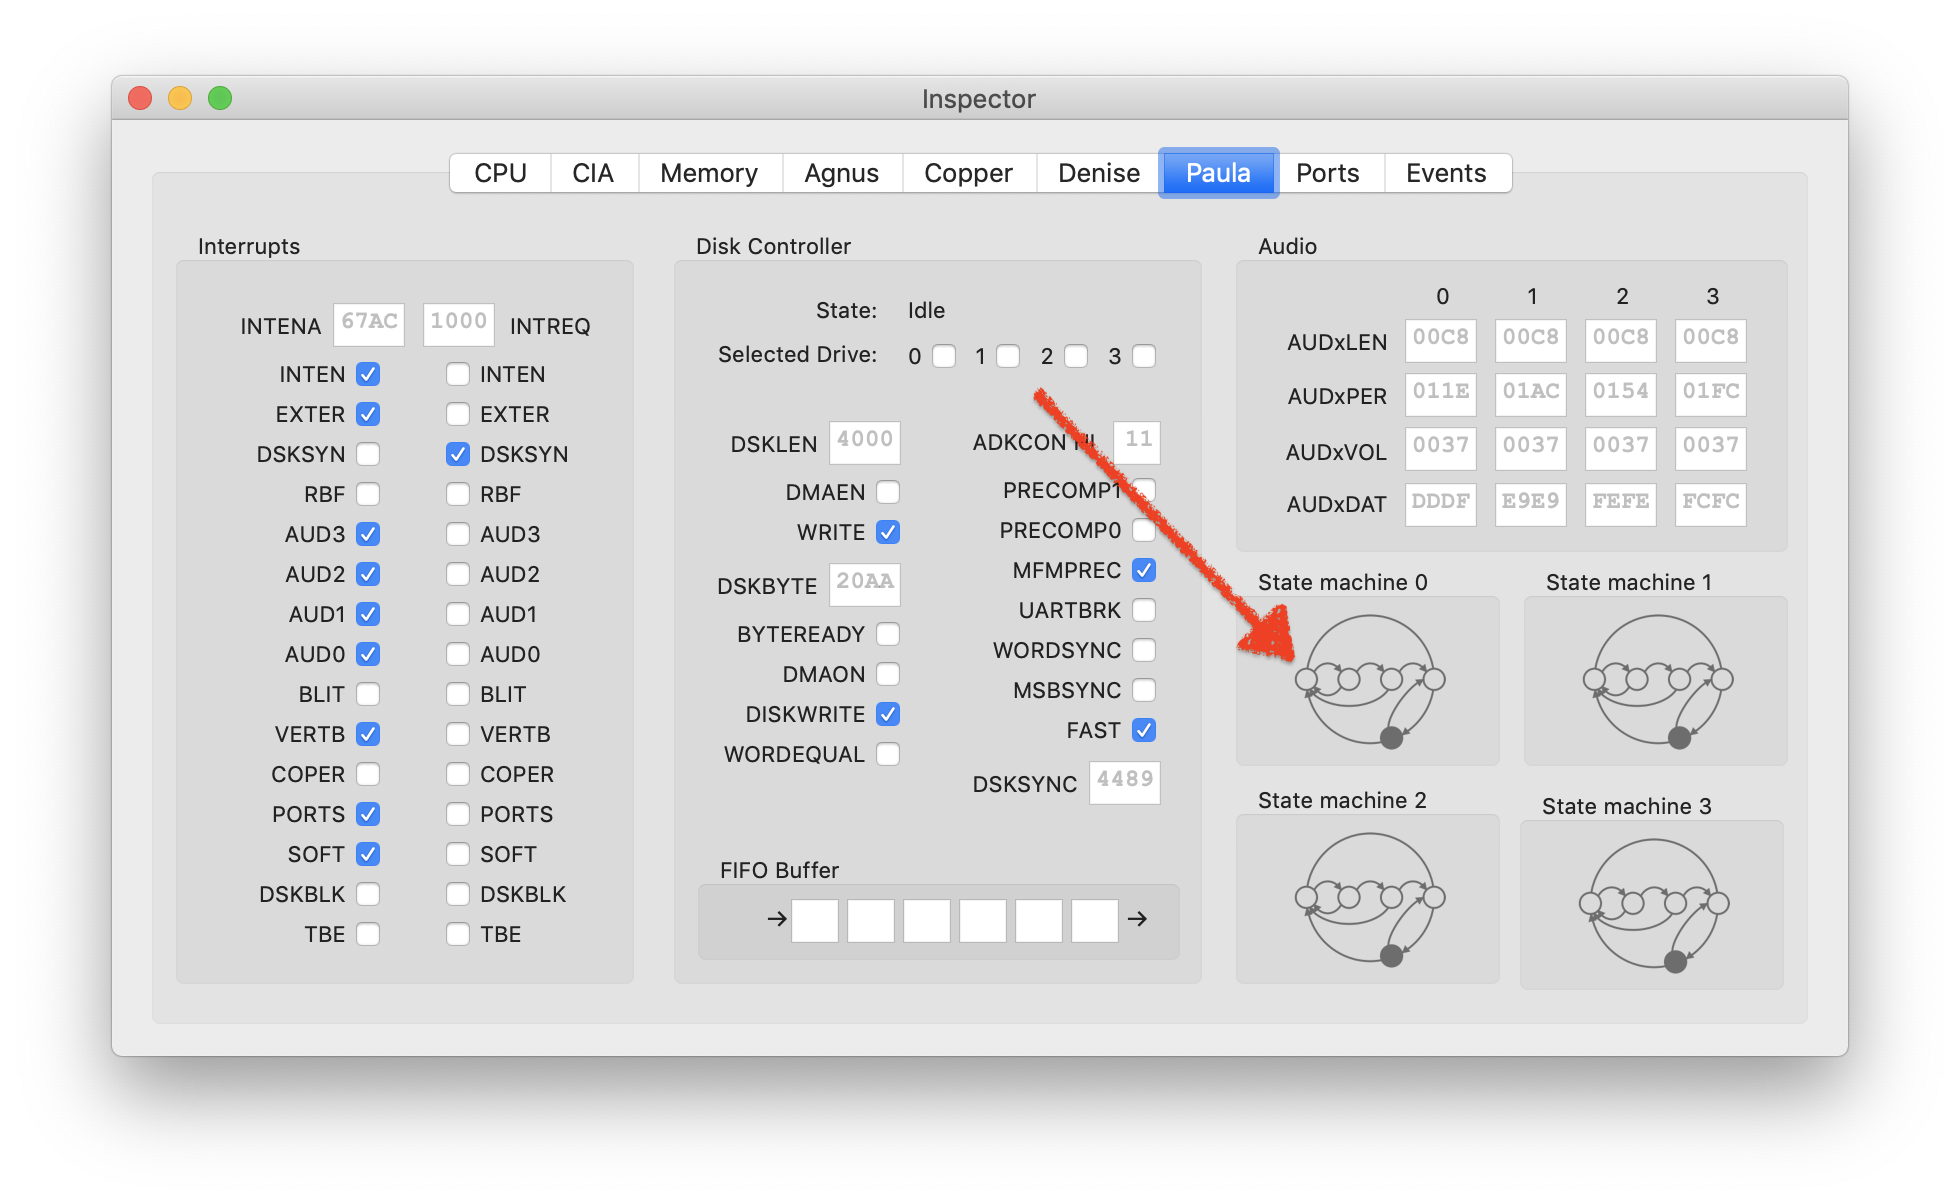Show the Events tab

tap(1446, 173)
